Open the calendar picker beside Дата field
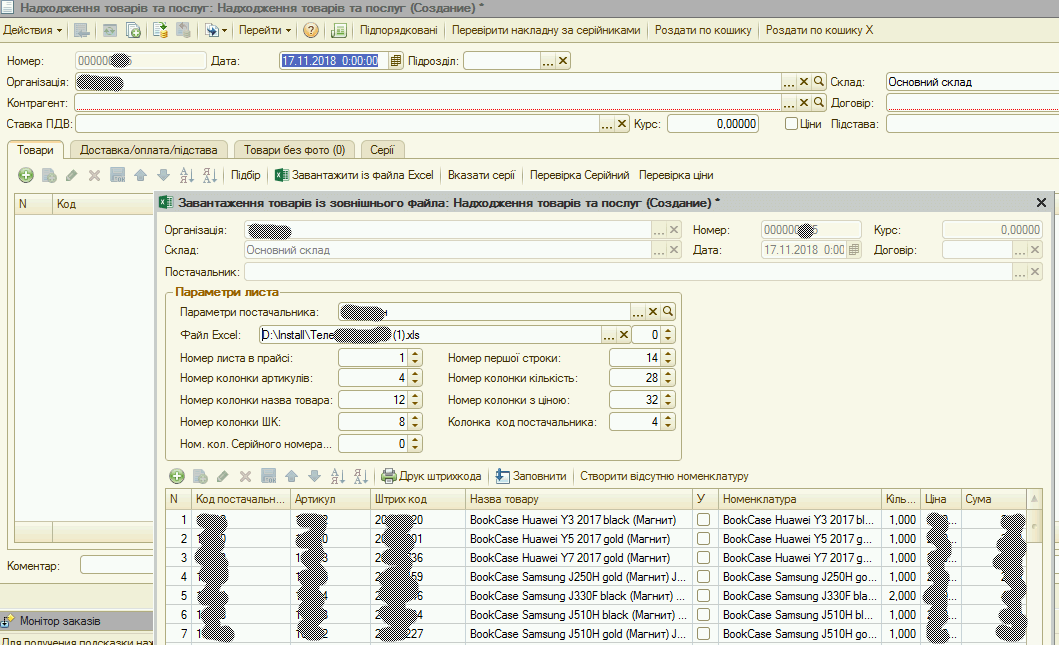Viewport: 1059px width, 645px height. tap(396, 61)
